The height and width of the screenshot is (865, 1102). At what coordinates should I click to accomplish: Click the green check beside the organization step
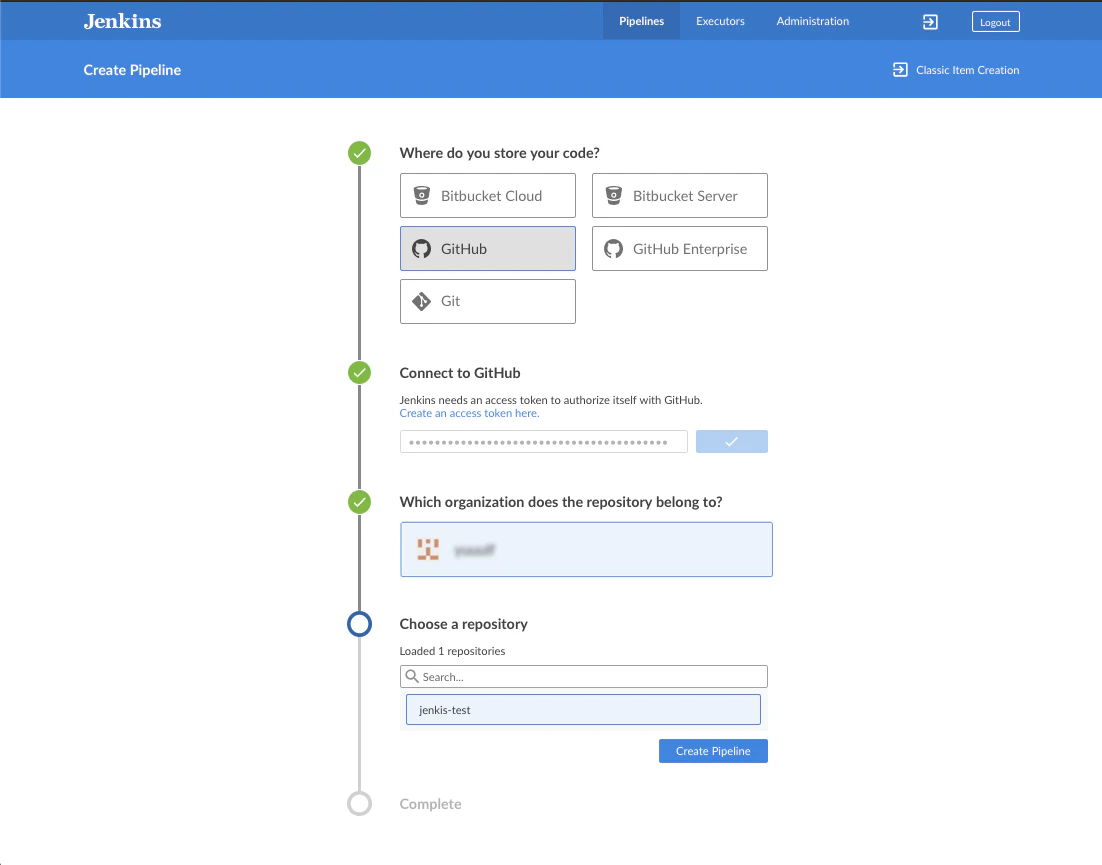coord(359,502)
